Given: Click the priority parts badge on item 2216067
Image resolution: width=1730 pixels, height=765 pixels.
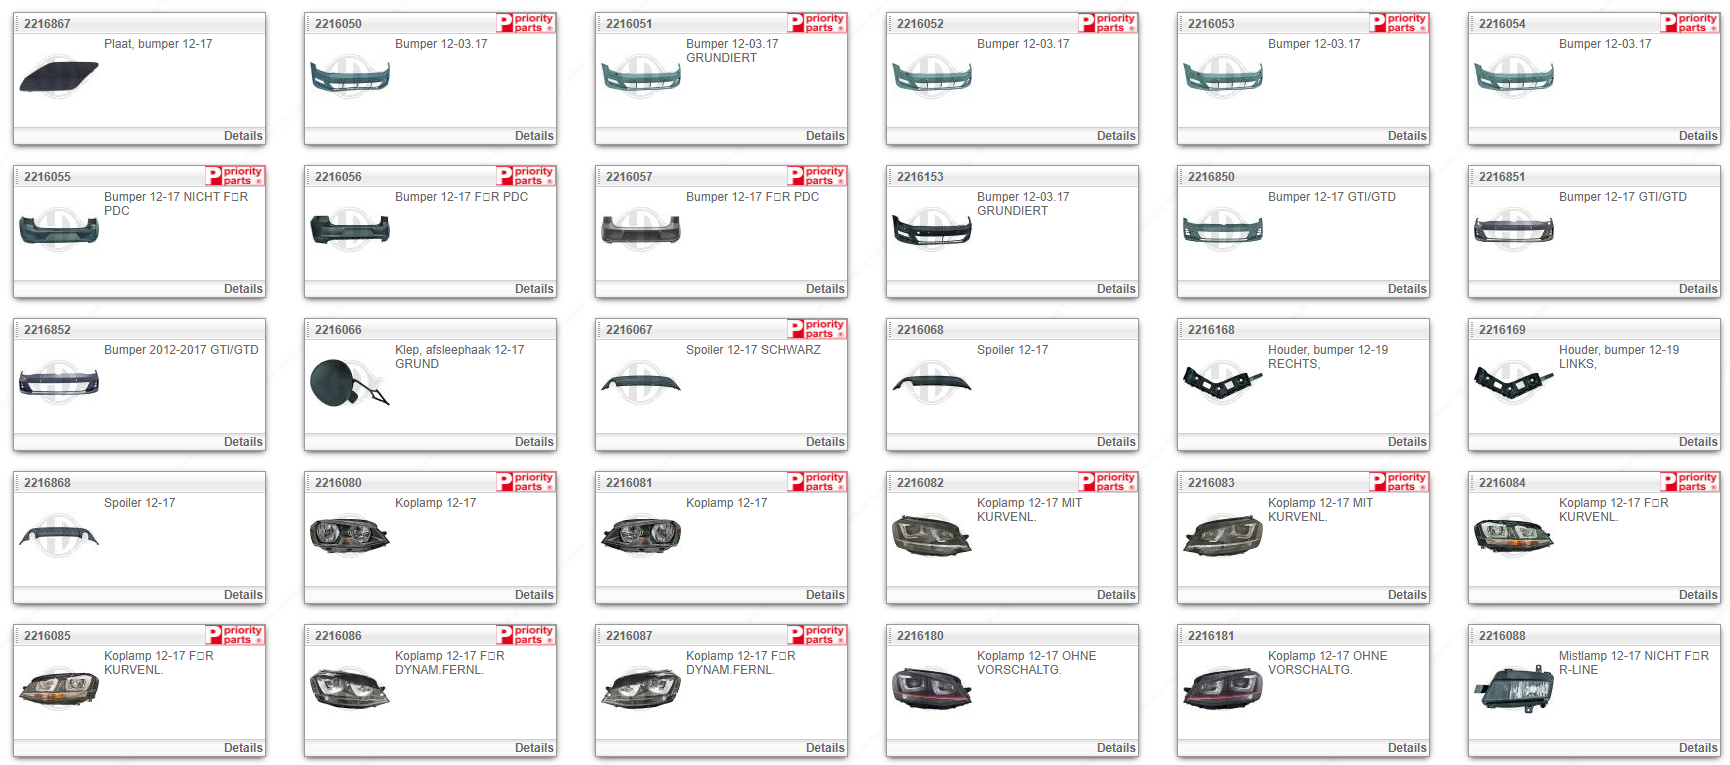Looking at the screenshot, I should click(817, 329).
